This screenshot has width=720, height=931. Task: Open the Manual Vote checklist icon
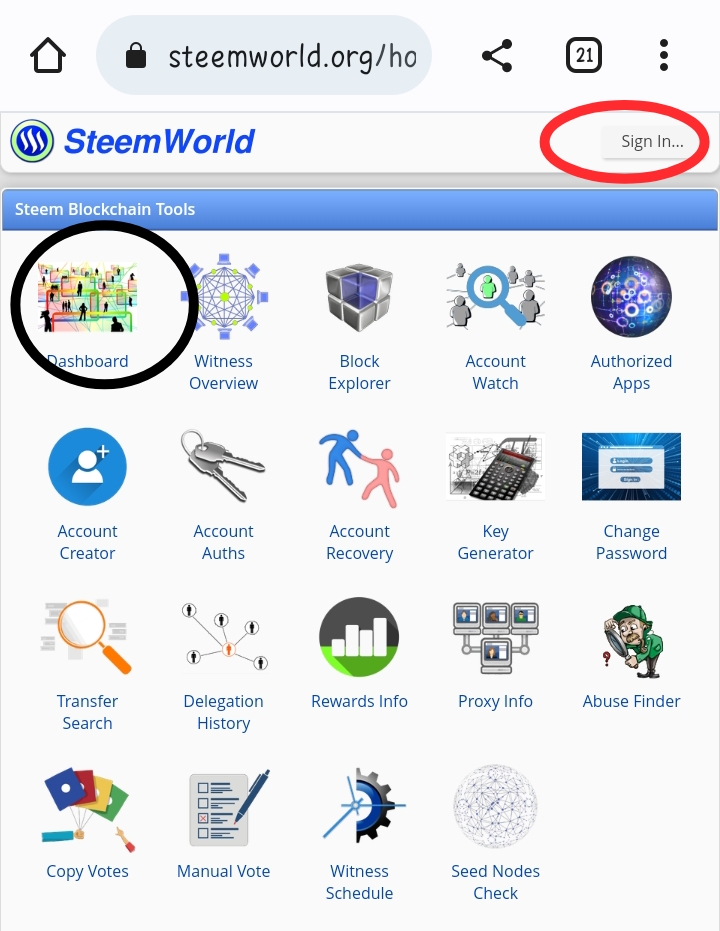[x=229, y=808]
